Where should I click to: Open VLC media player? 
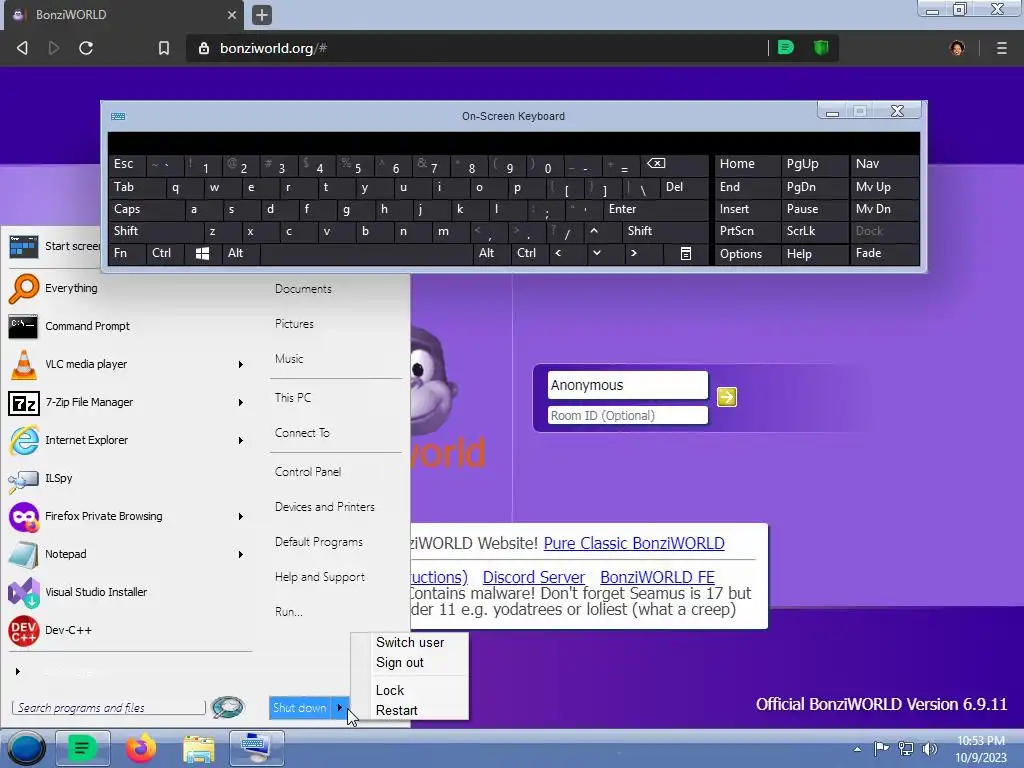click(86, 364)
